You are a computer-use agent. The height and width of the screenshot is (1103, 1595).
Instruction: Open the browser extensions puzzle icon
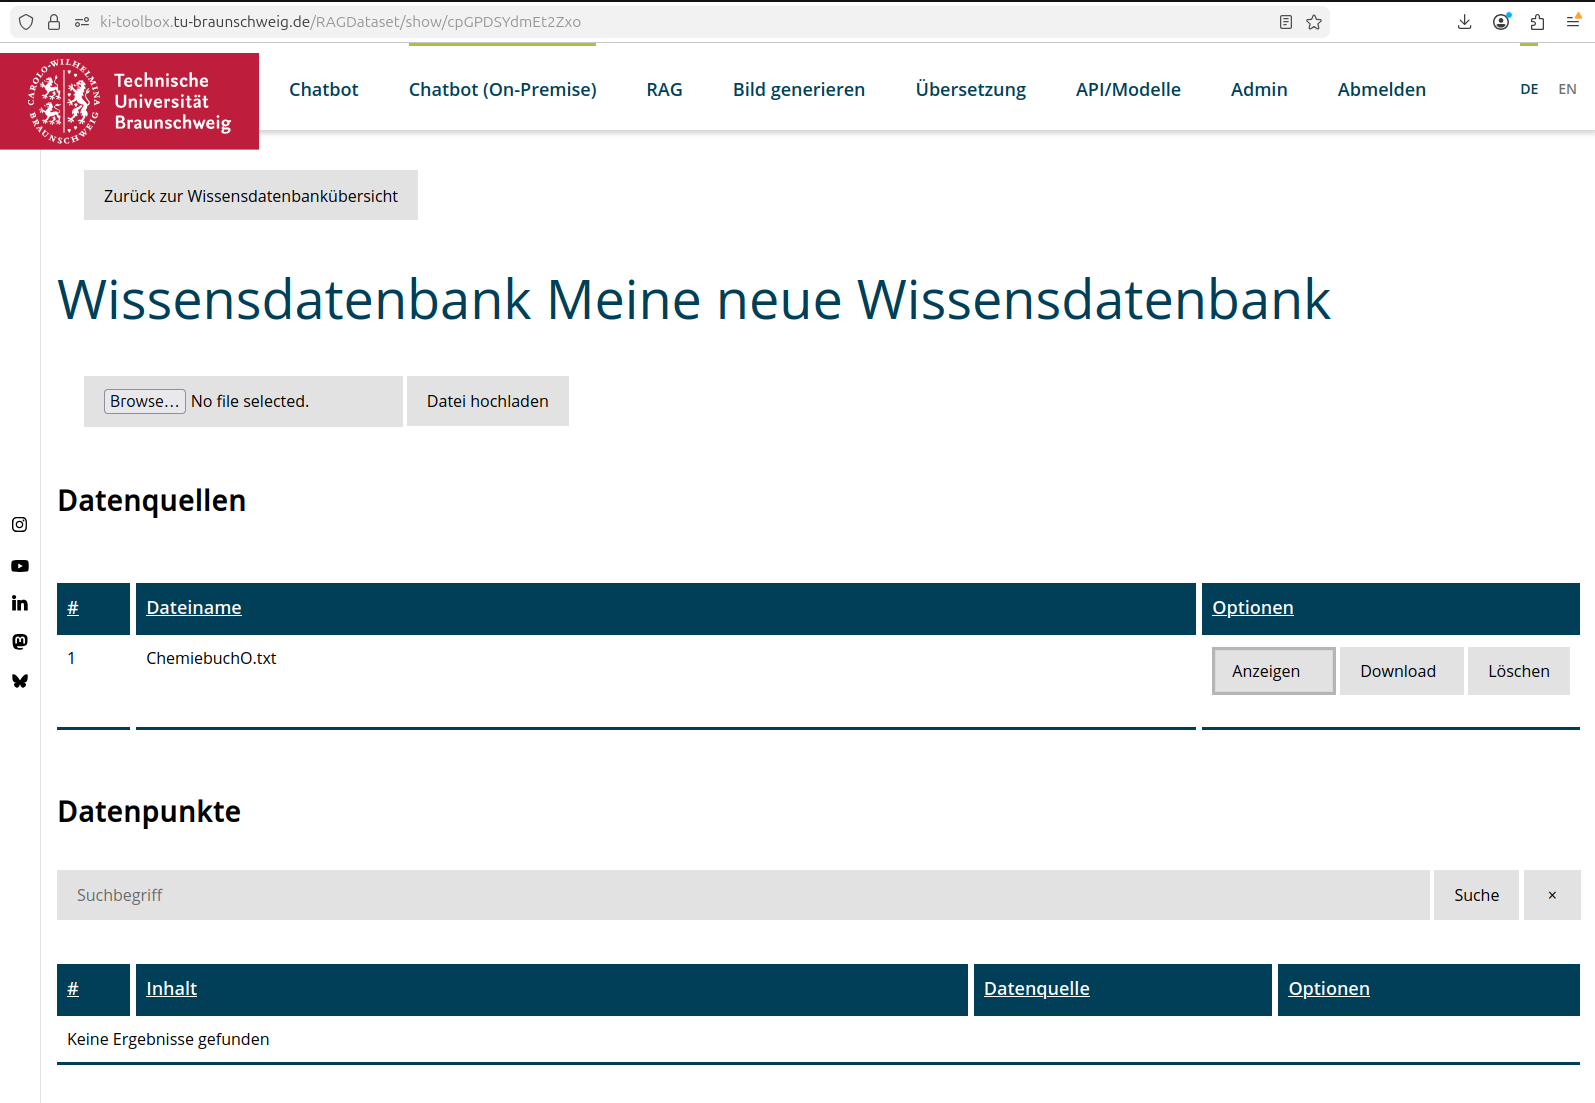click(1537, 22)
